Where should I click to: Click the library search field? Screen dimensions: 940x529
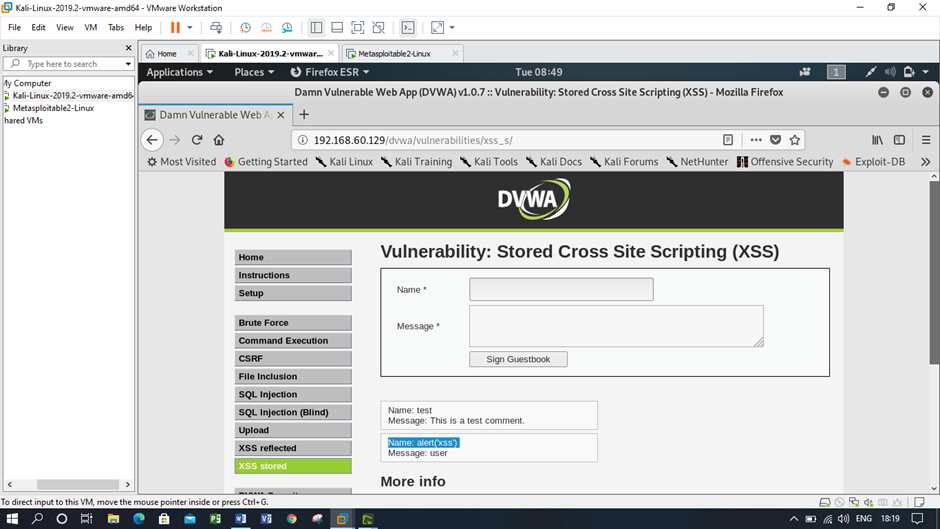point(68,64)
